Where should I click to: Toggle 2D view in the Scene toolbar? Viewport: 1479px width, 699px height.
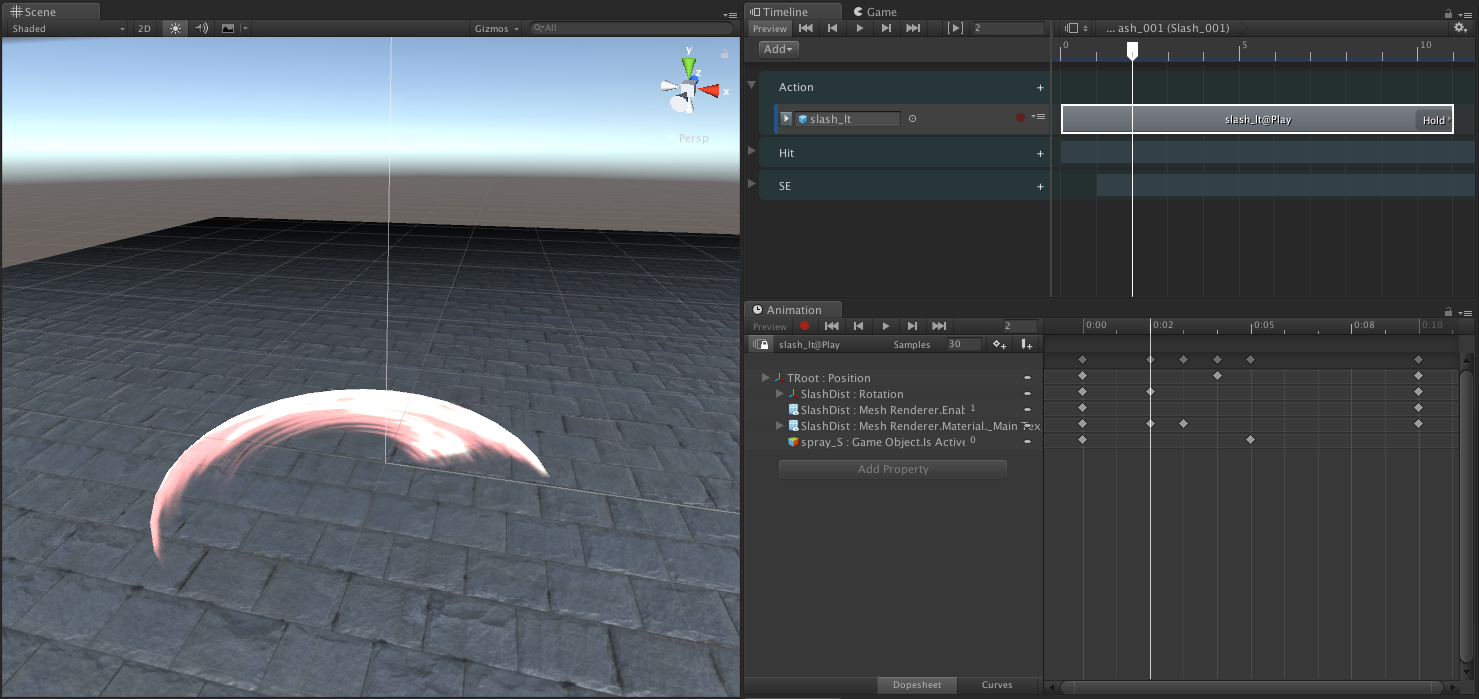click(x=144, y=28)
